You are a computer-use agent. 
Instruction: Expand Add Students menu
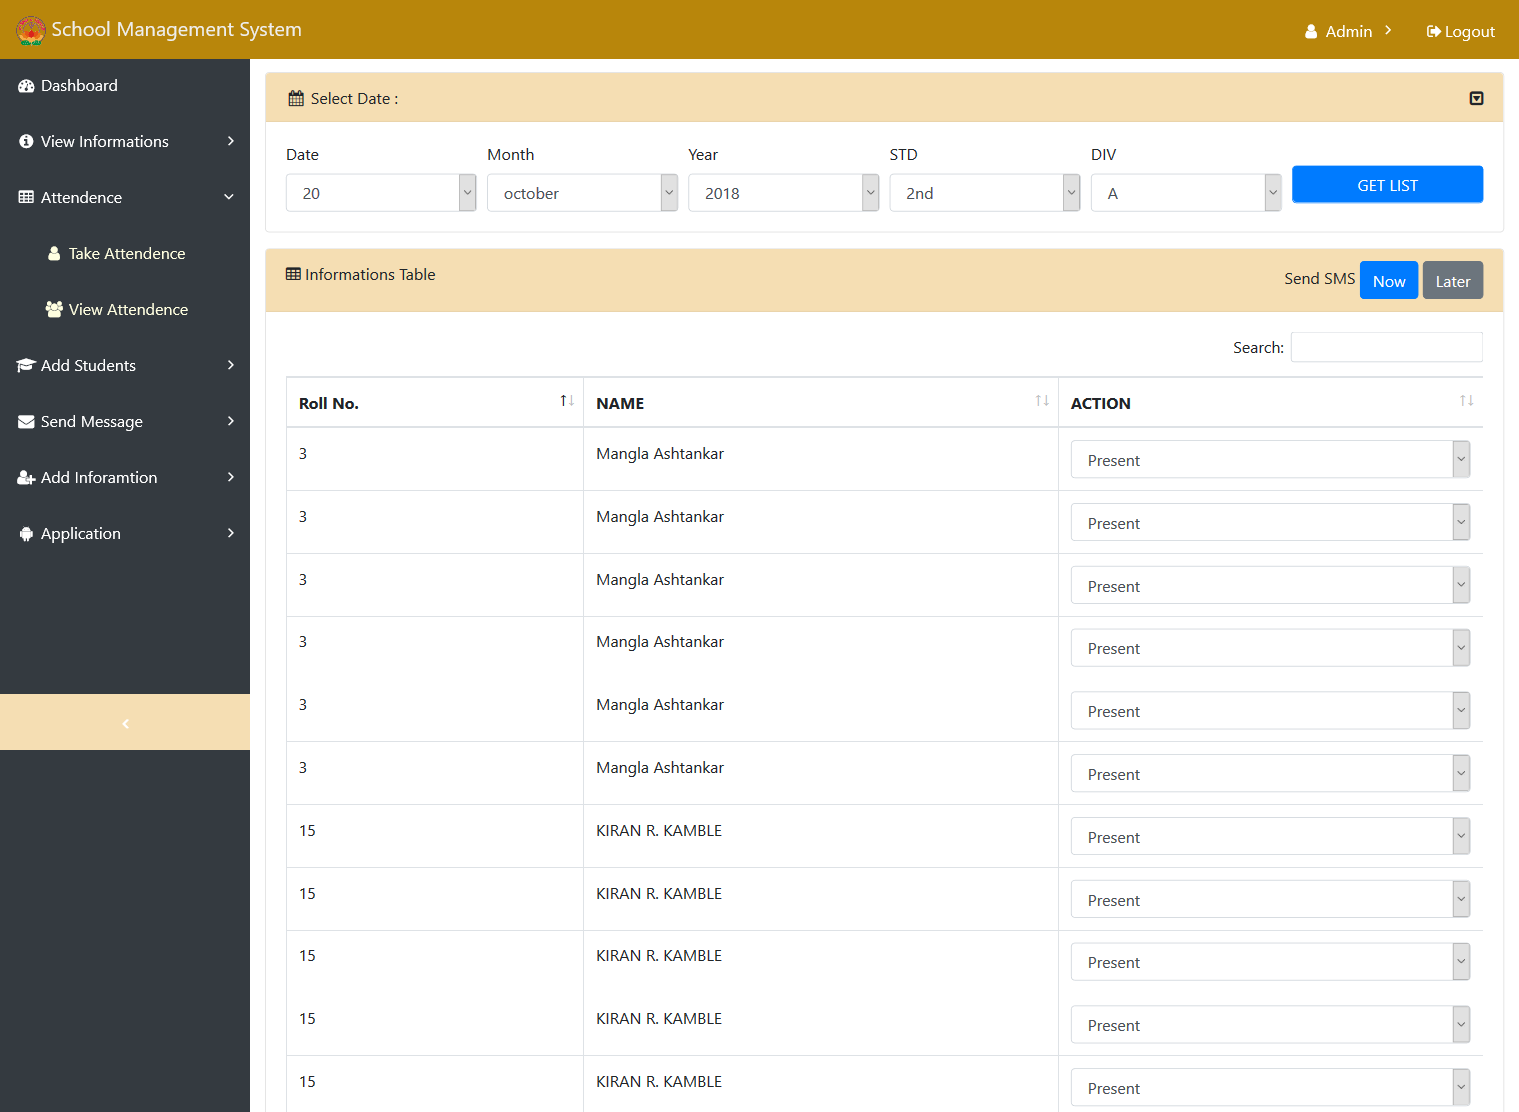click(x=125, y=366)
